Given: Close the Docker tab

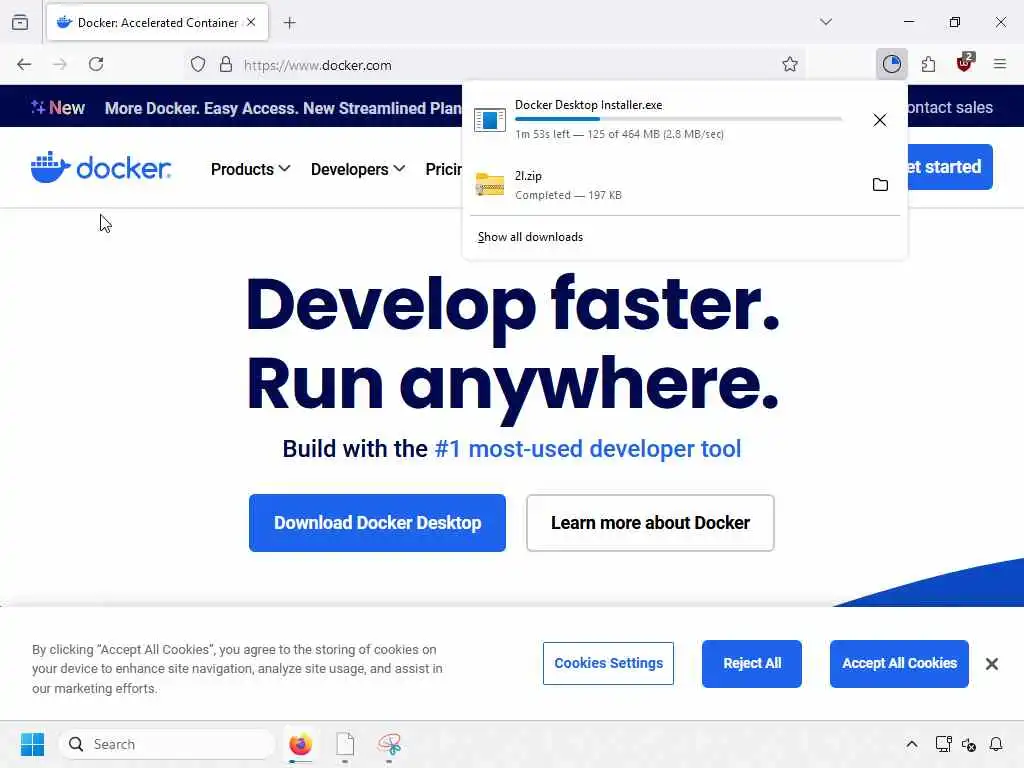Looking at the screenshot, I should tap(251, 22).
